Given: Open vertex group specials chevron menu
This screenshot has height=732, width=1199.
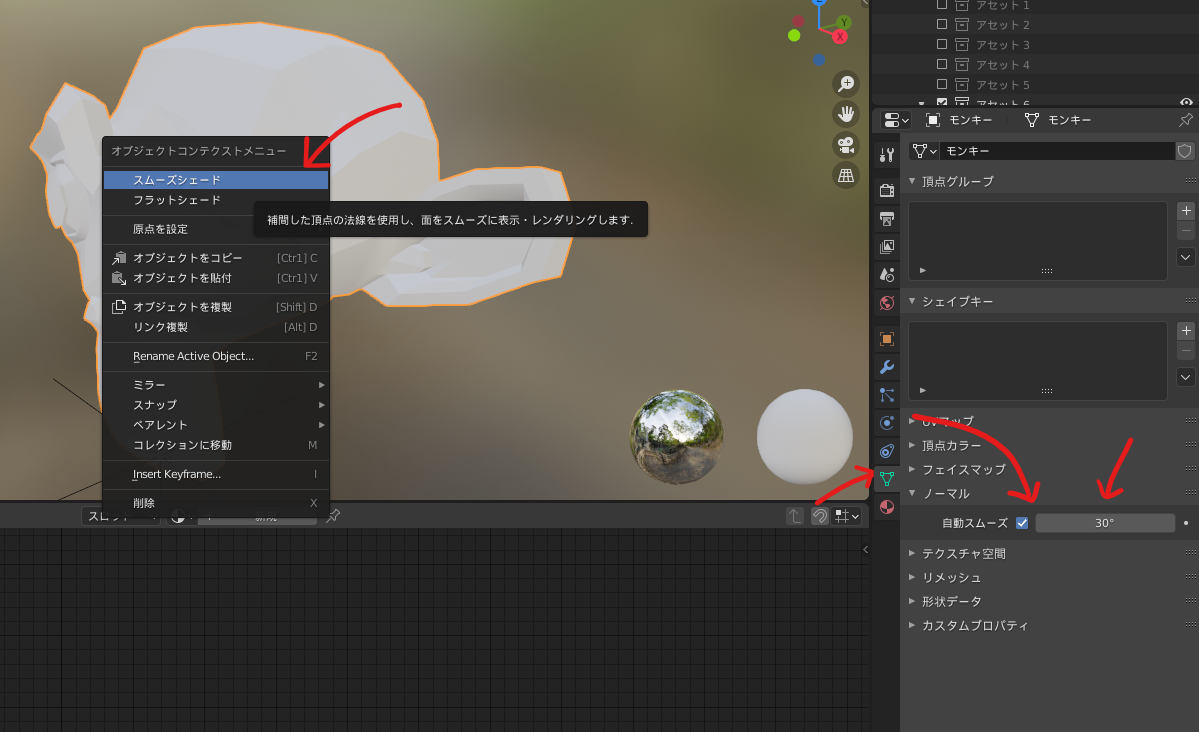Looking at the screenshot, I should tap(1185, 257).
